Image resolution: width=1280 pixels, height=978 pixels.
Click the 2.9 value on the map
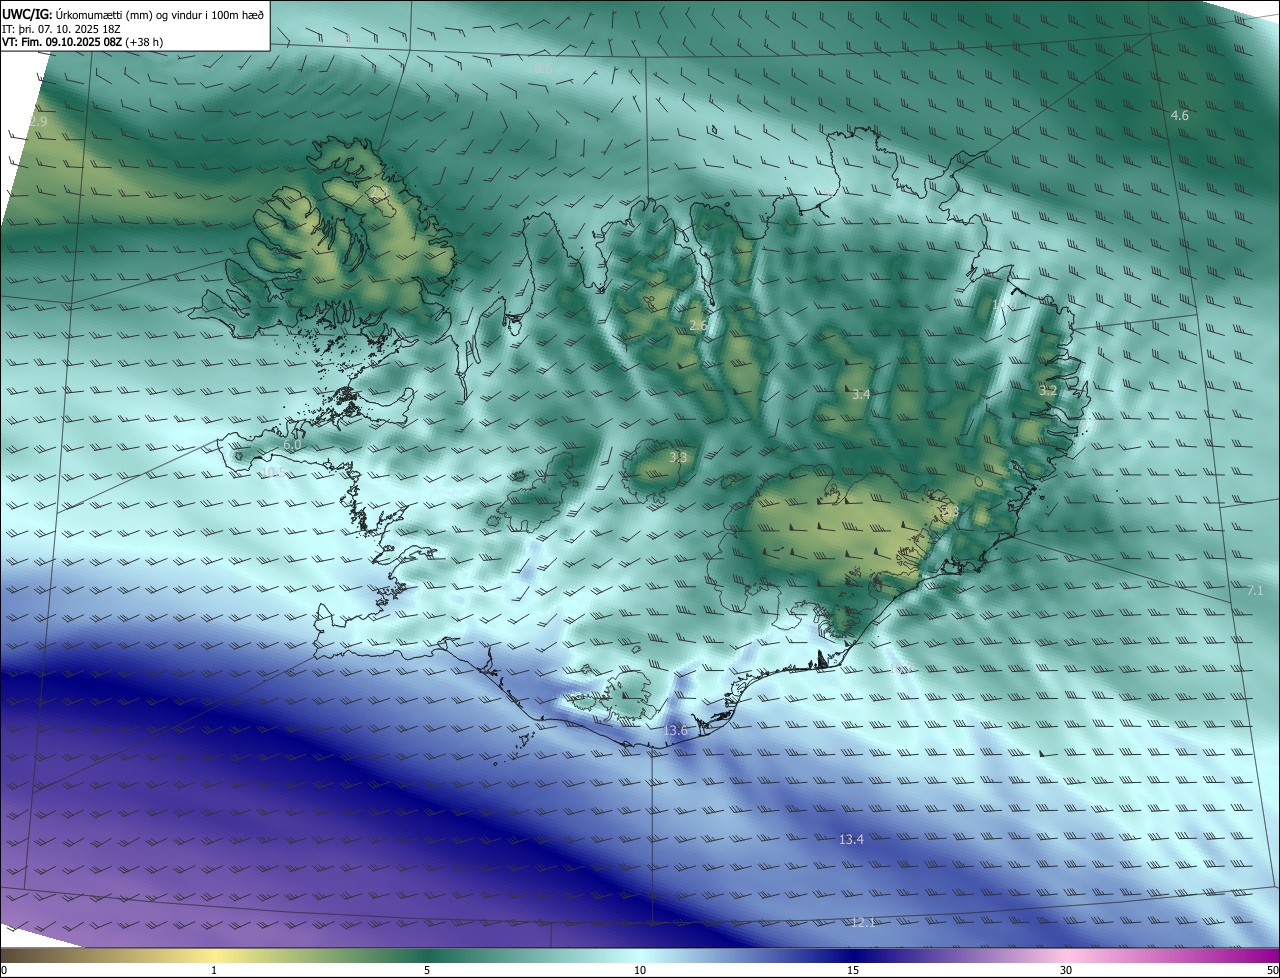coord(38,122)
